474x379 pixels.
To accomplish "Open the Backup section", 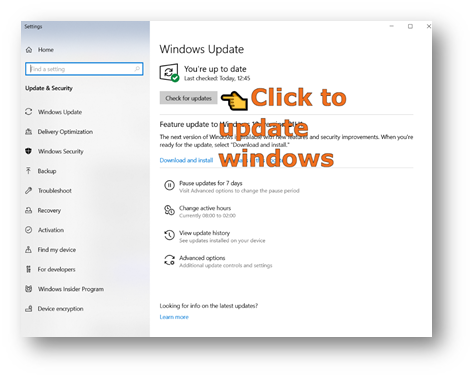I will pyautogui.click(x=47, y=171).
